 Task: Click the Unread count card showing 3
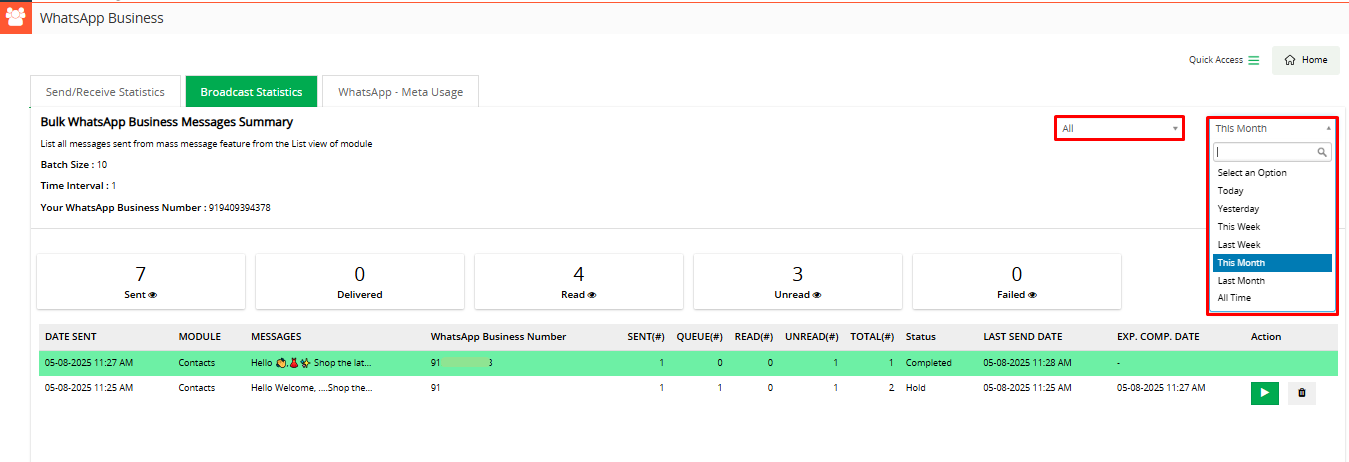tap(797, 281)
